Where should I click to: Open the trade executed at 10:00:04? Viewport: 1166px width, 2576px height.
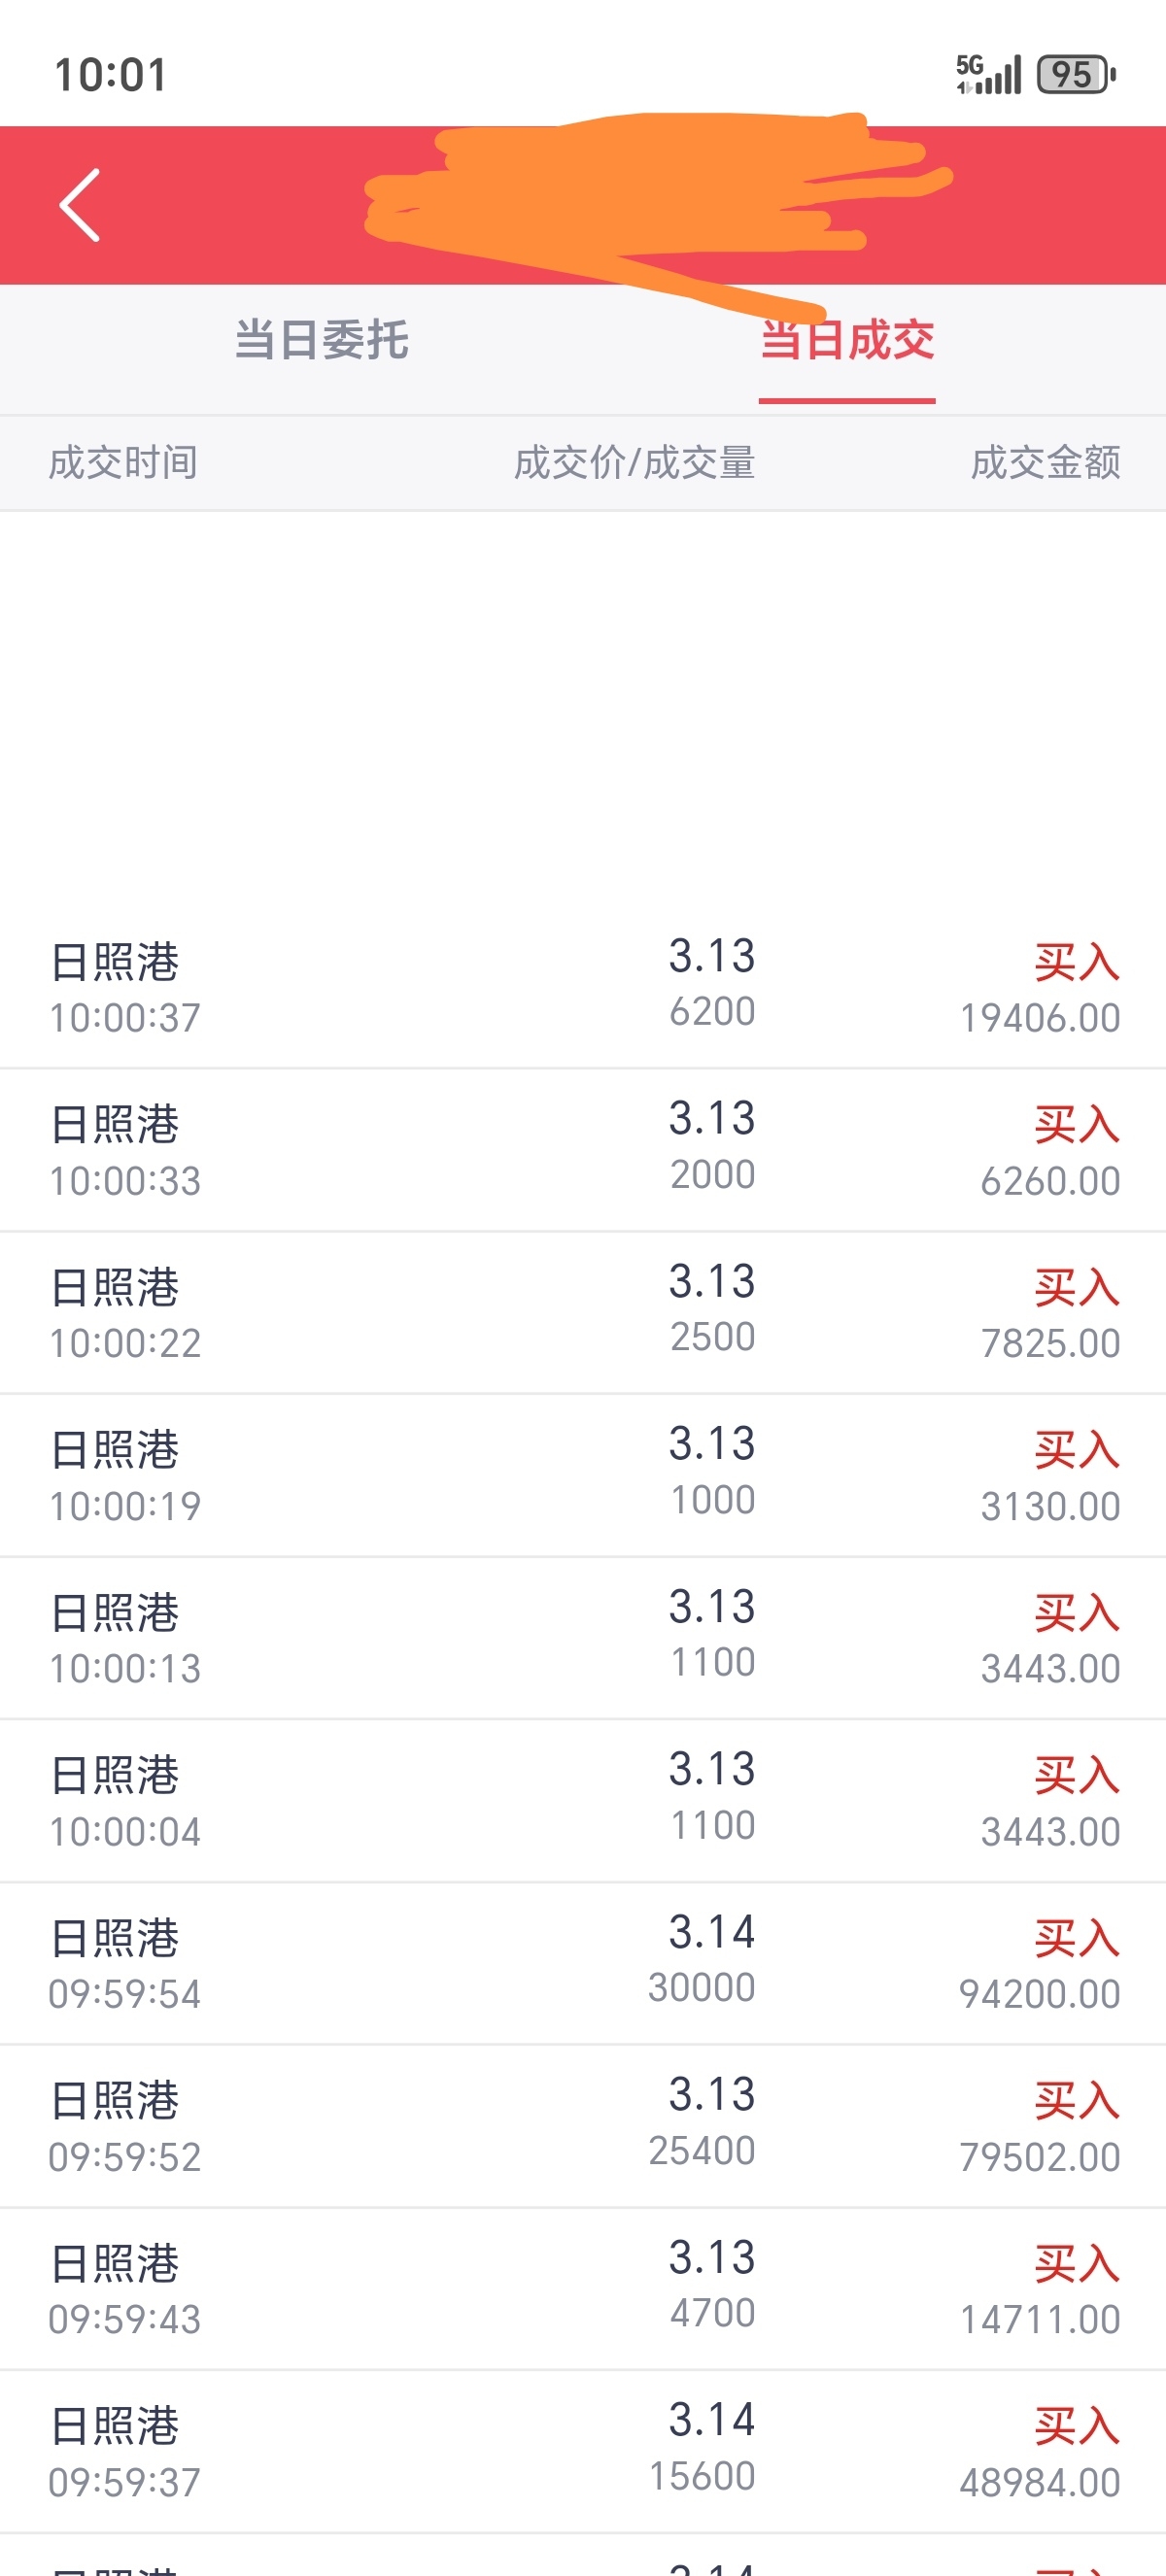[583, 1801]
